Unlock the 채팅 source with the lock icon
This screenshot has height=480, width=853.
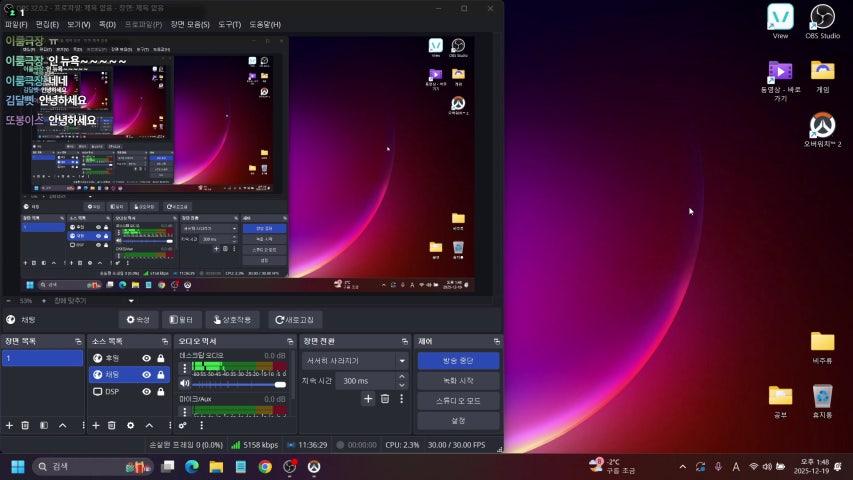click(x=160, y=375)
